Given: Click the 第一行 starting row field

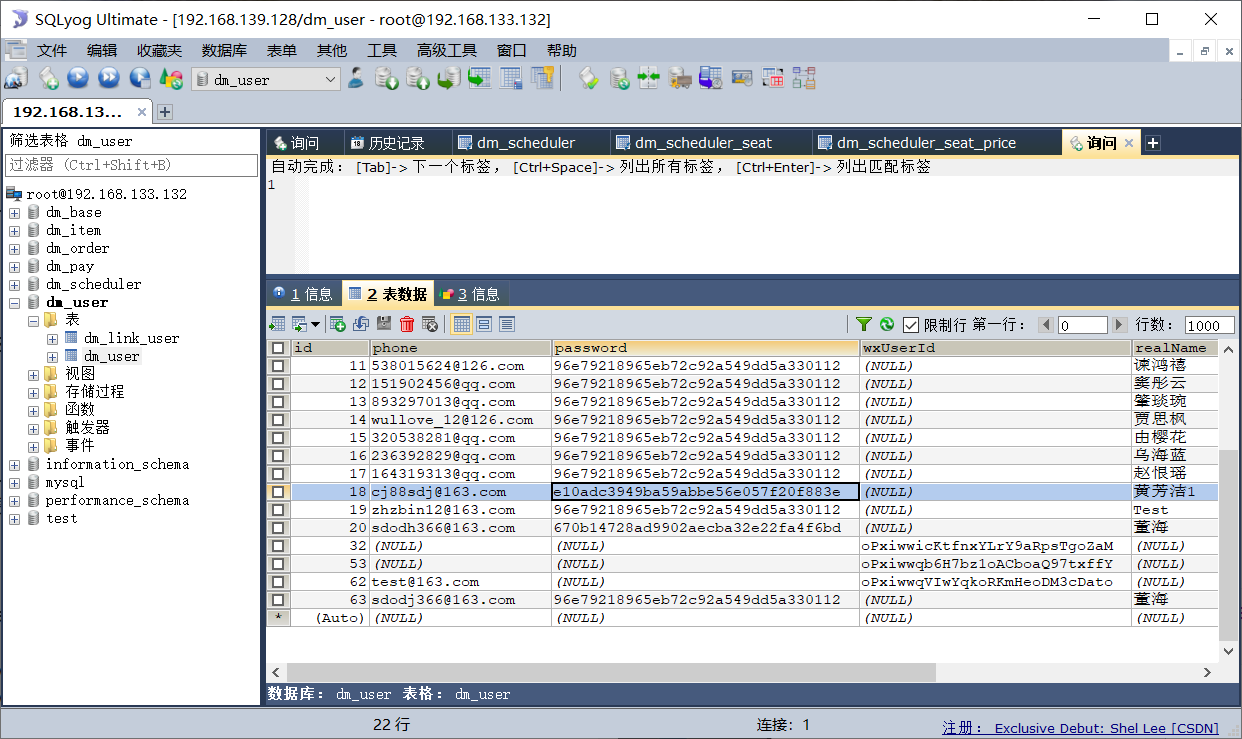Looking at the screenshot, I should coord(1083,325).
